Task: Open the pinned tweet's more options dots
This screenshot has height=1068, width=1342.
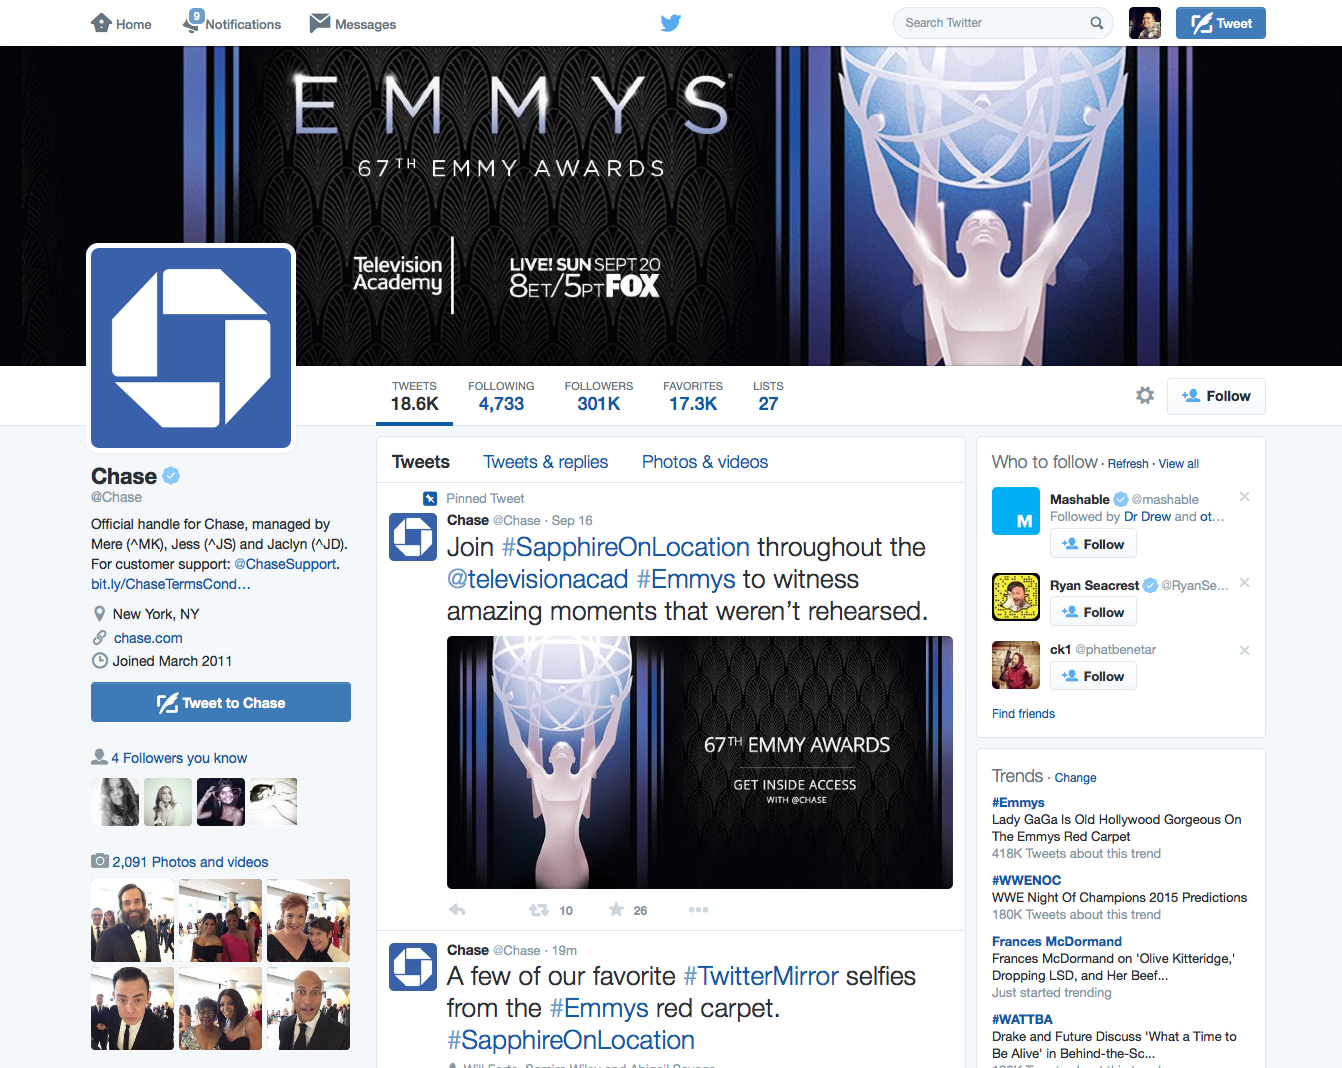Action: click(x=698, y=910)
